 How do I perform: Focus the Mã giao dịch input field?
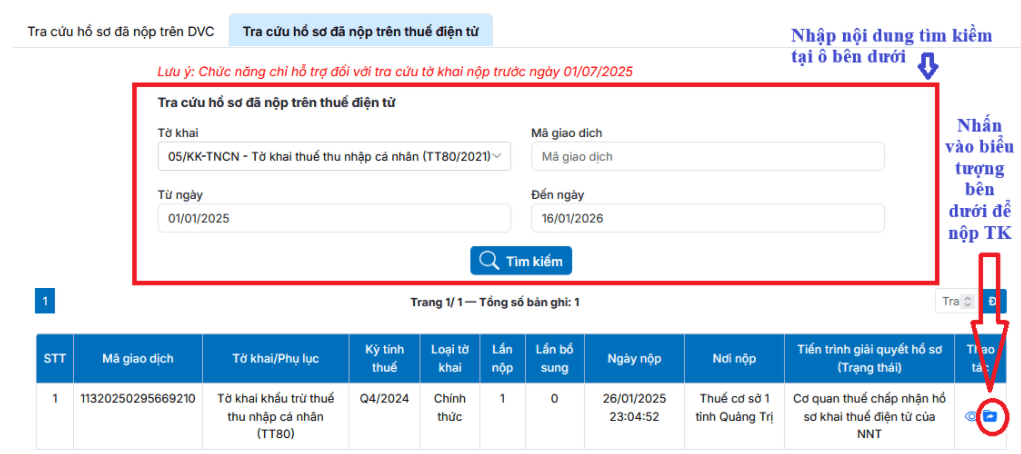coord(707,157)
